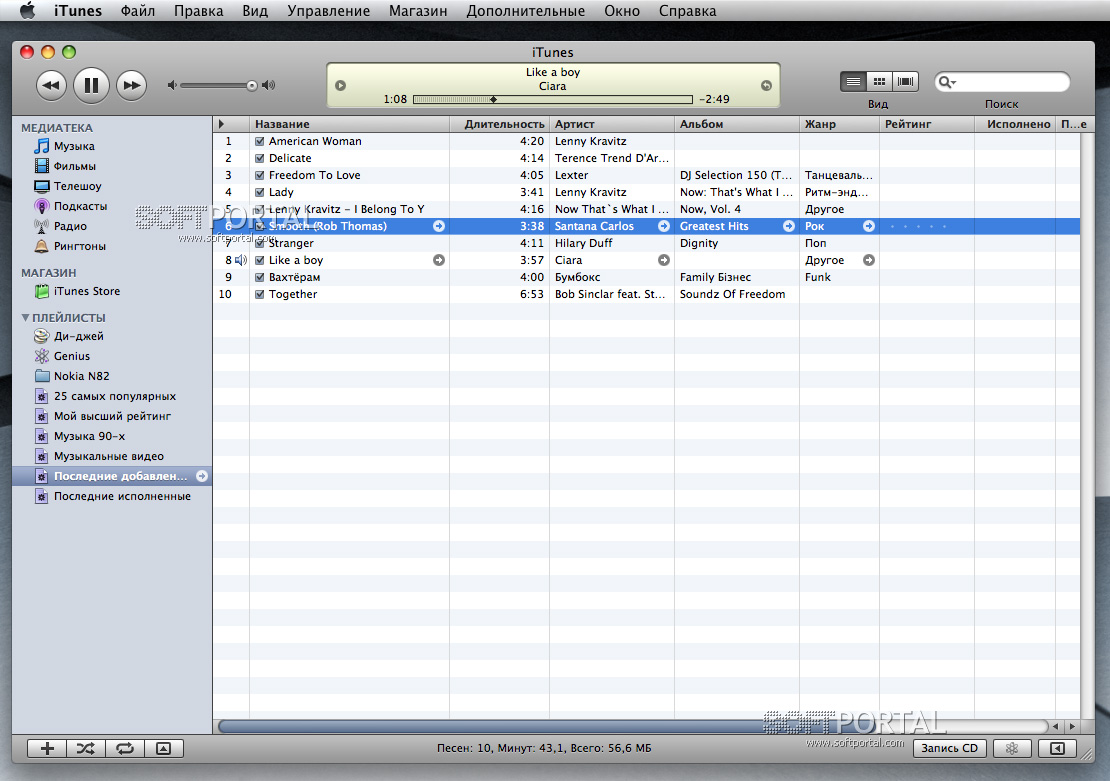The width and height of the screenshot is (1110, 781).
Task: Create new playlist with plus button
Action: [47, 748]
